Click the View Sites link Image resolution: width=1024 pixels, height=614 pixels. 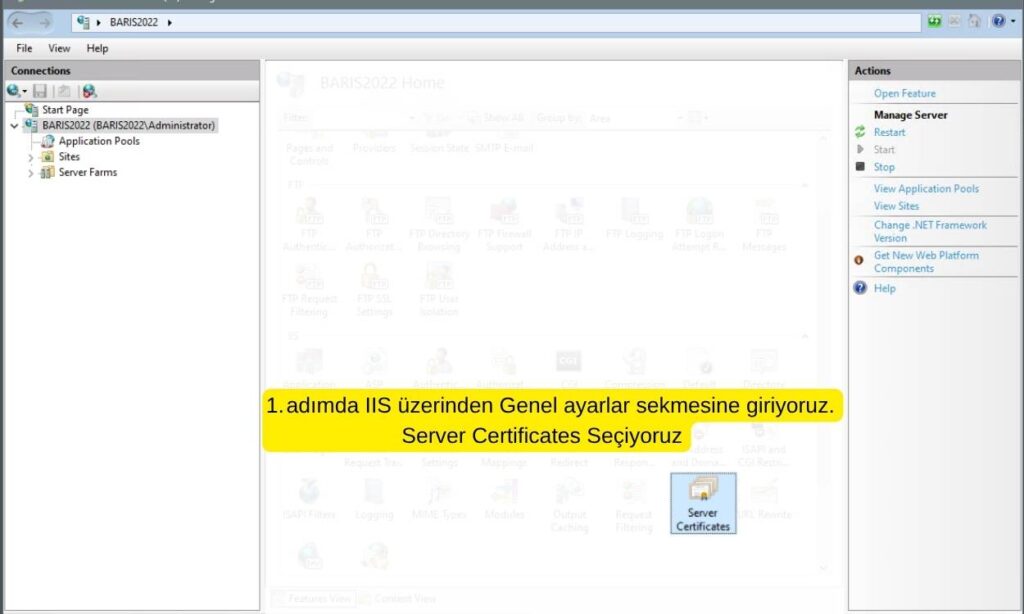[x=896, y=206]
